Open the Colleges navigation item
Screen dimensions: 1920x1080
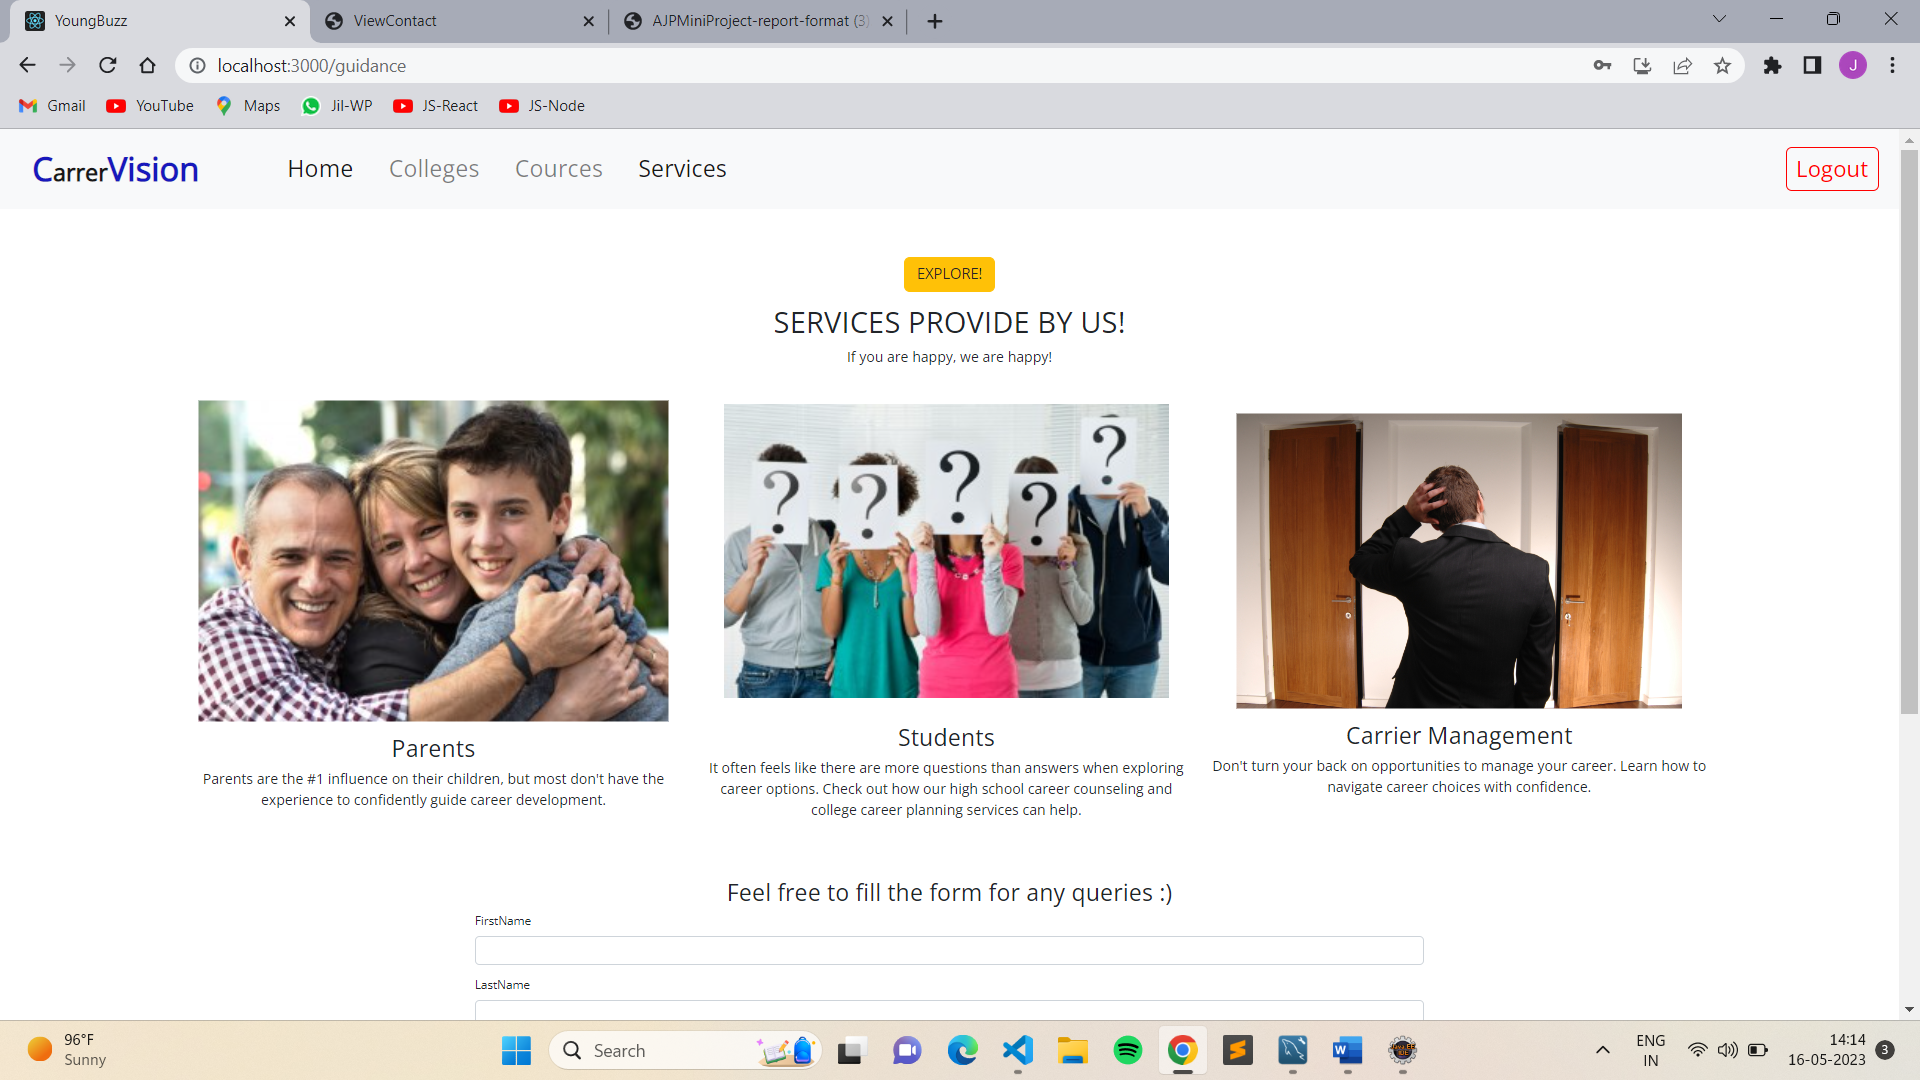coord(434,169)
